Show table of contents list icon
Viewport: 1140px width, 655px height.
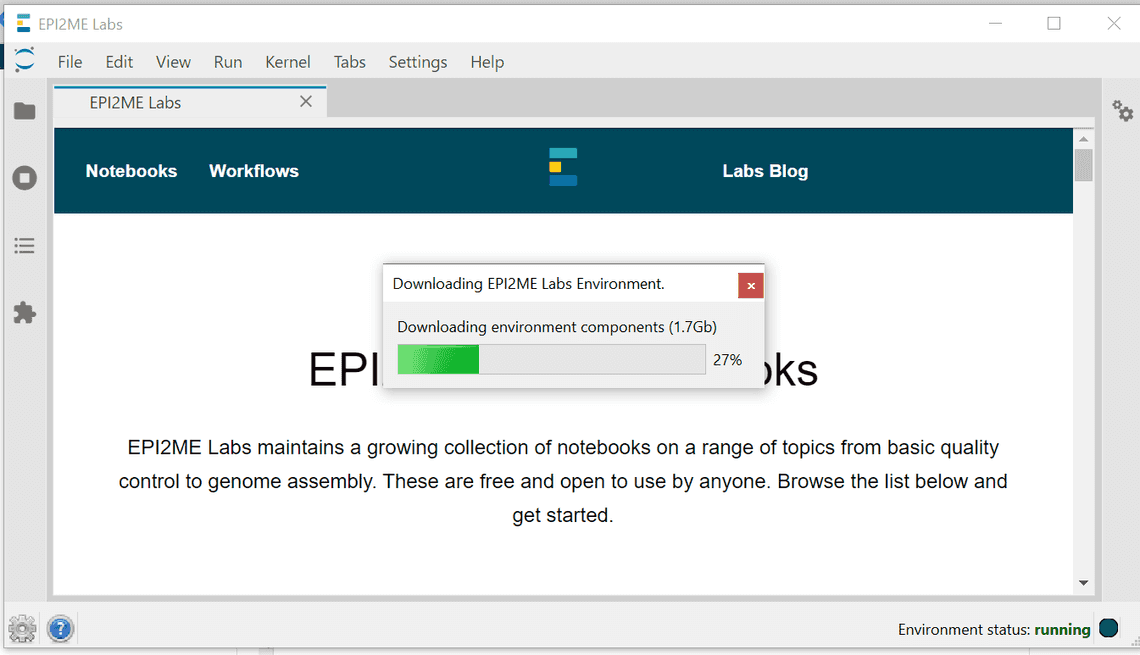coord(24,245)
